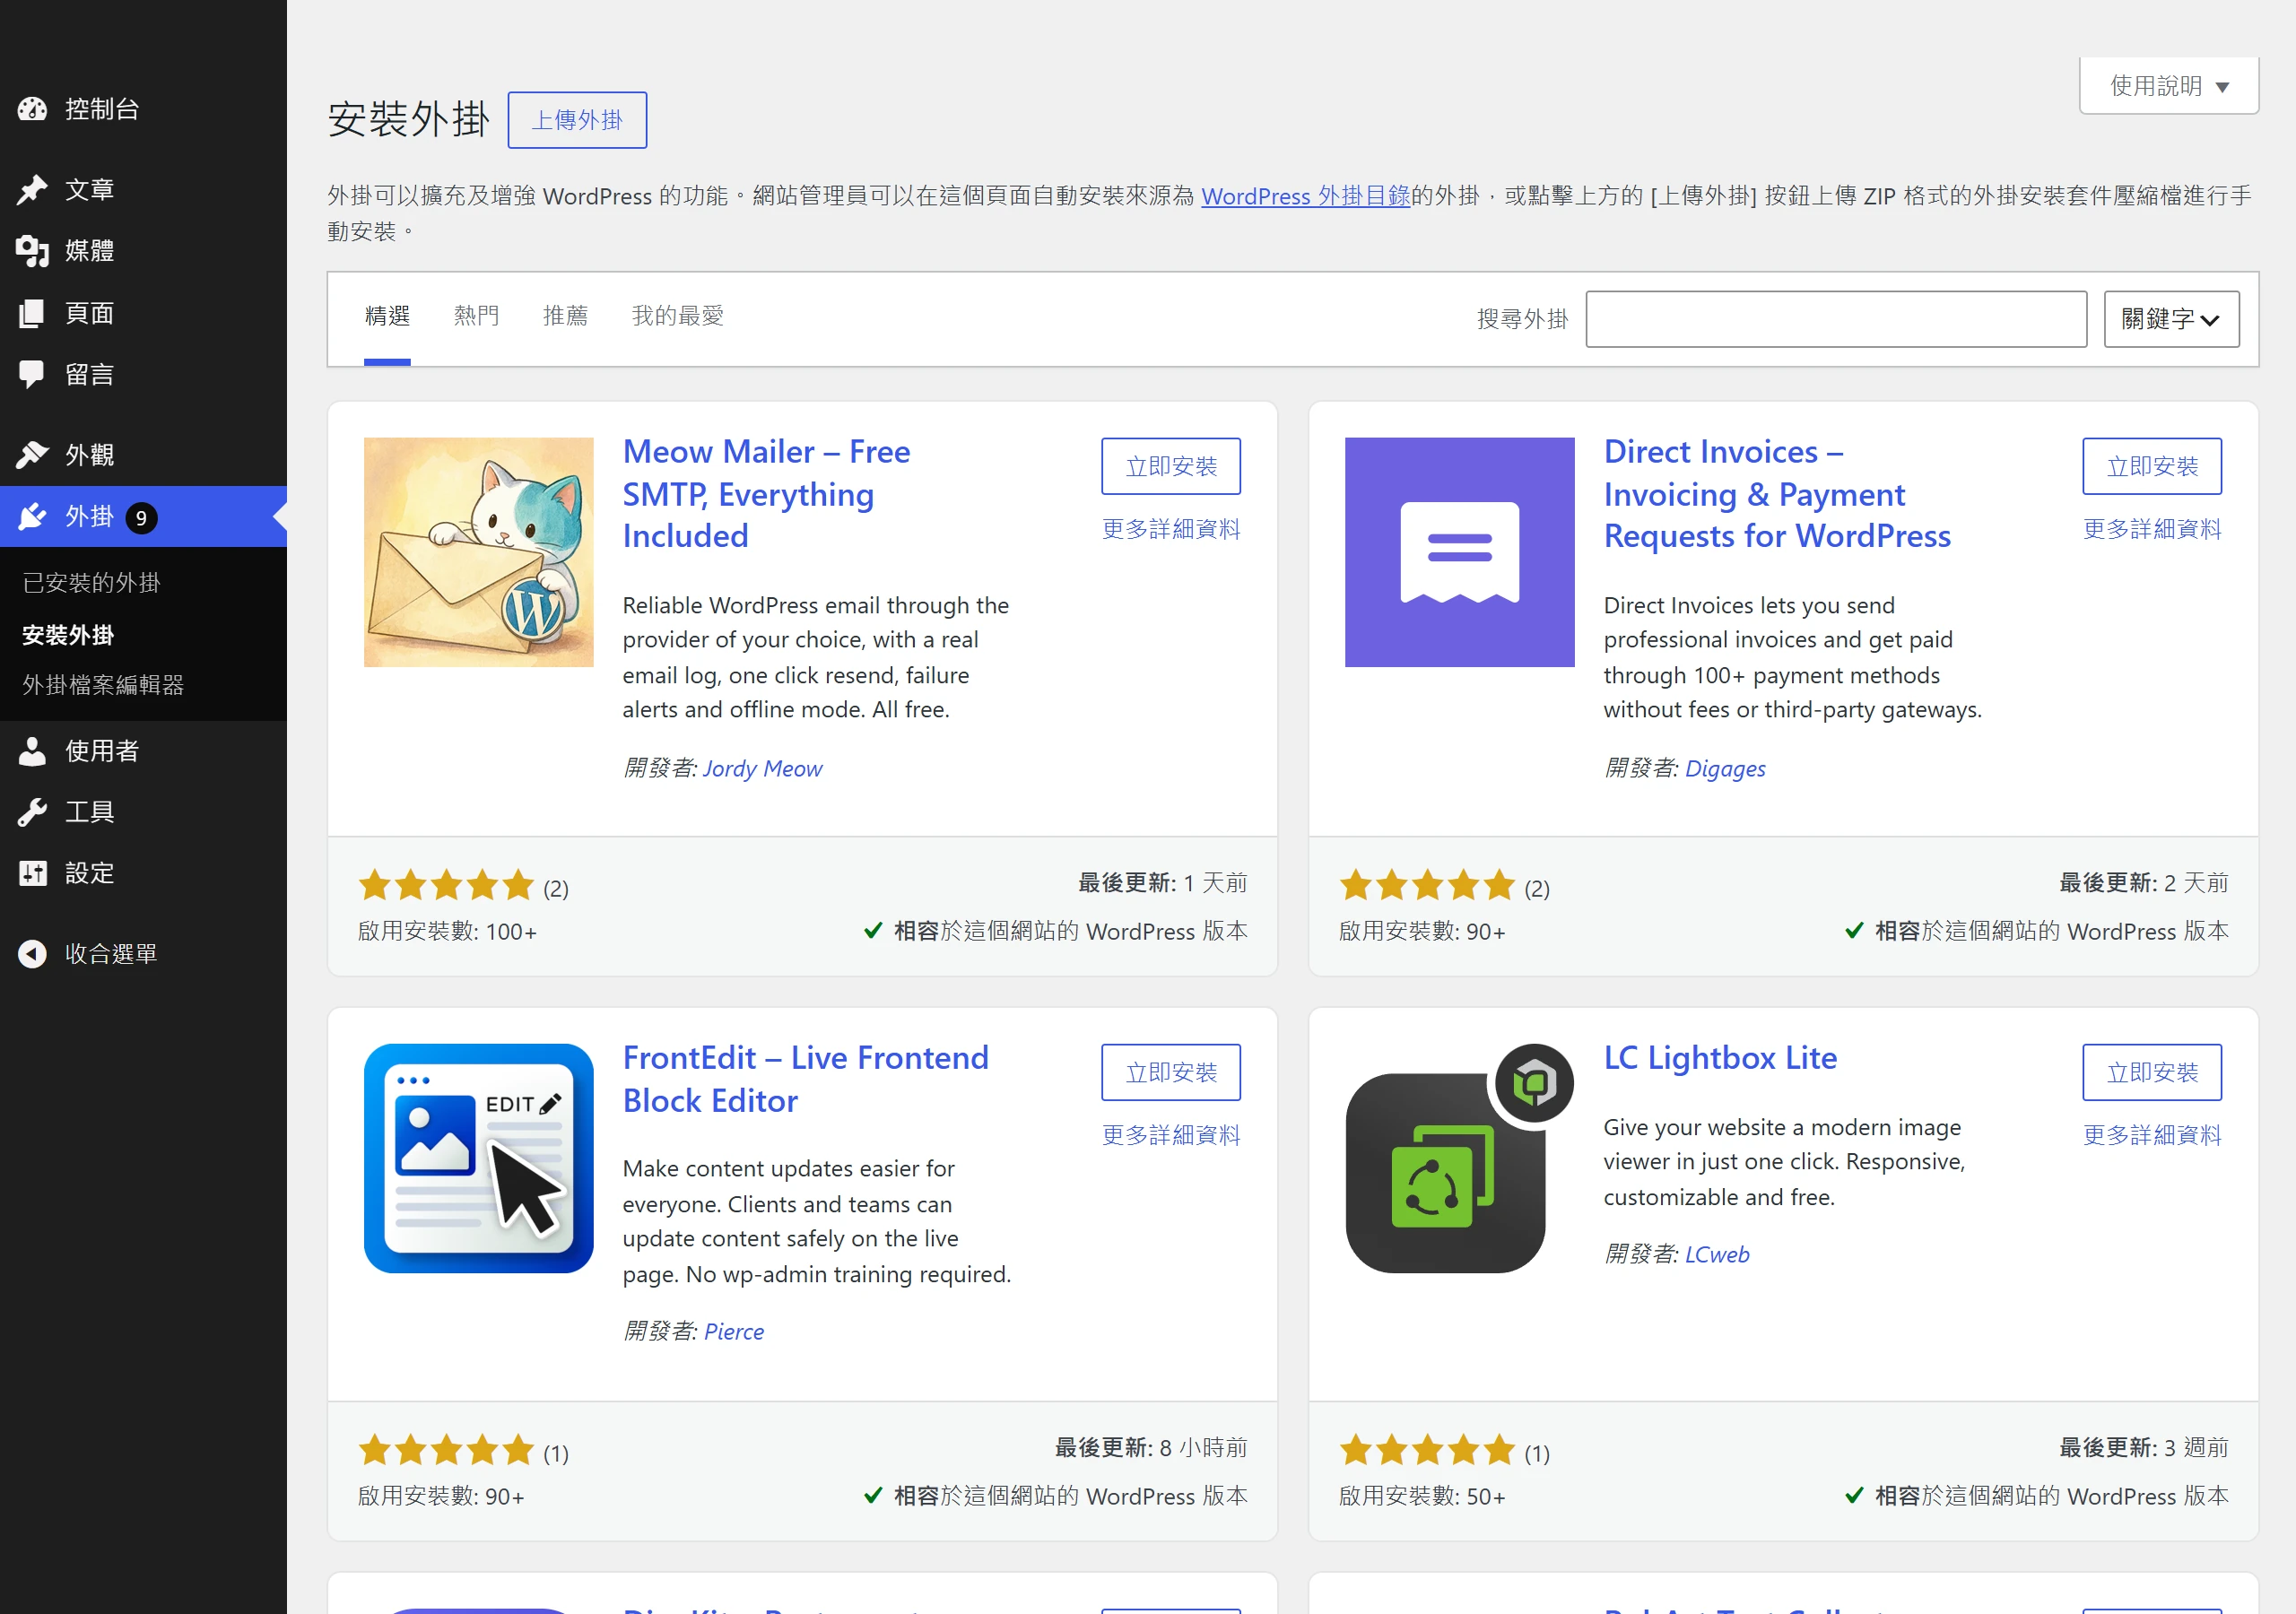
Task: Click the 工具 wrench icon
Action: click(x=32, y=812)
